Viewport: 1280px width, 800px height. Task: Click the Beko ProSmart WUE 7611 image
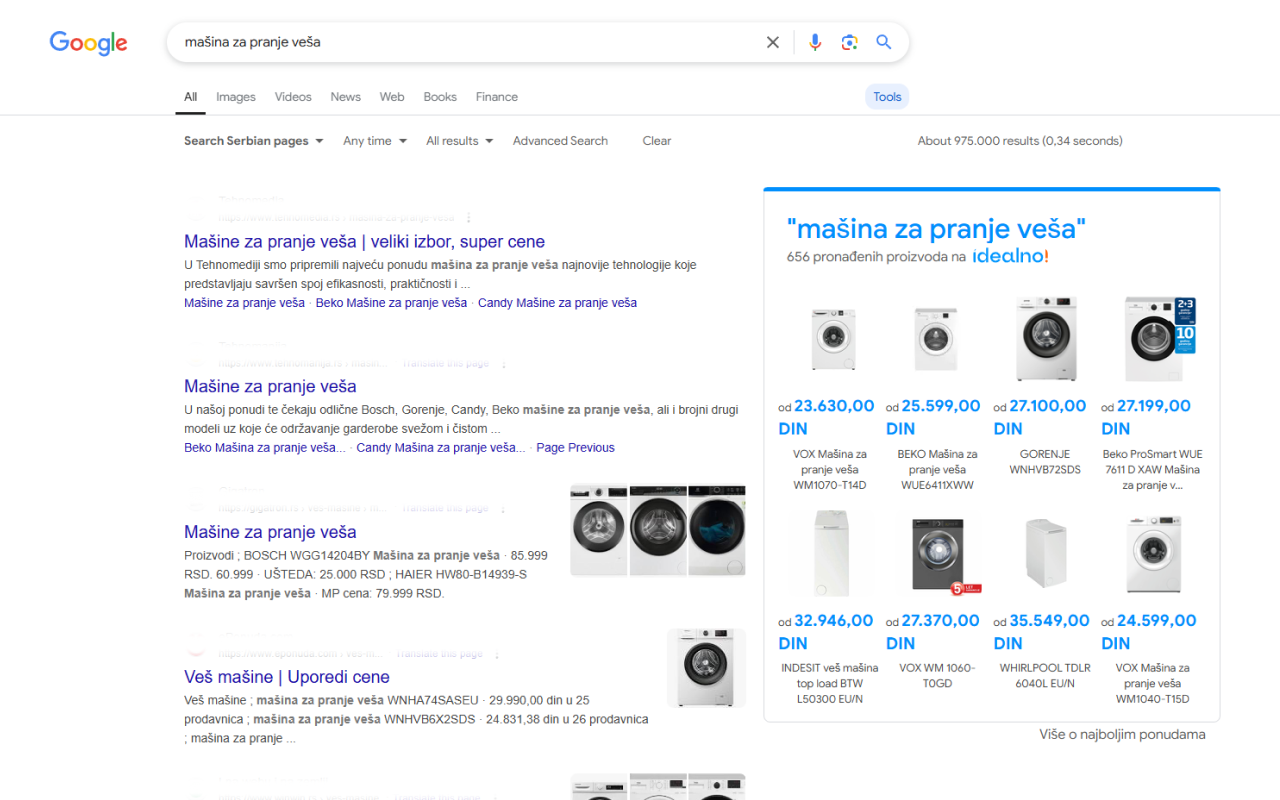pyautogui.click(x=1159, y=339)
